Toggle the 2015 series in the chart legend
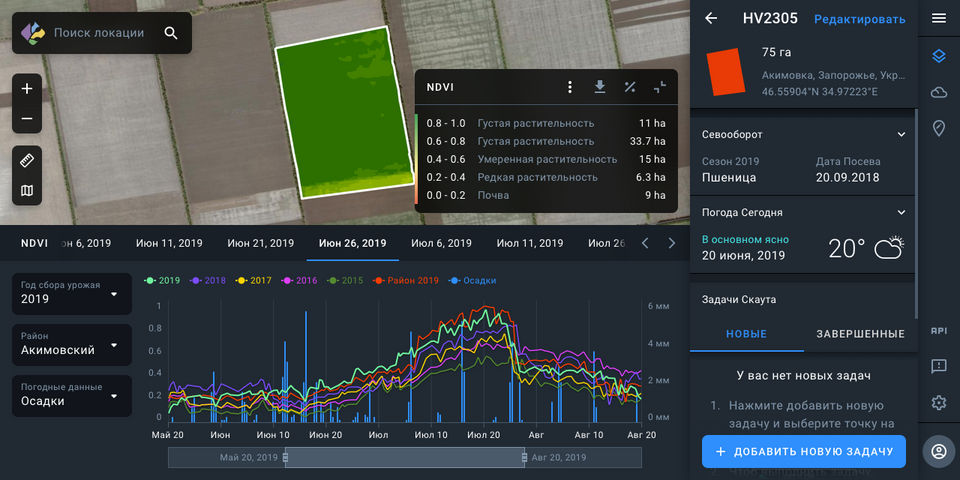Viewport: 960px width, 480px height. [345, 280]
